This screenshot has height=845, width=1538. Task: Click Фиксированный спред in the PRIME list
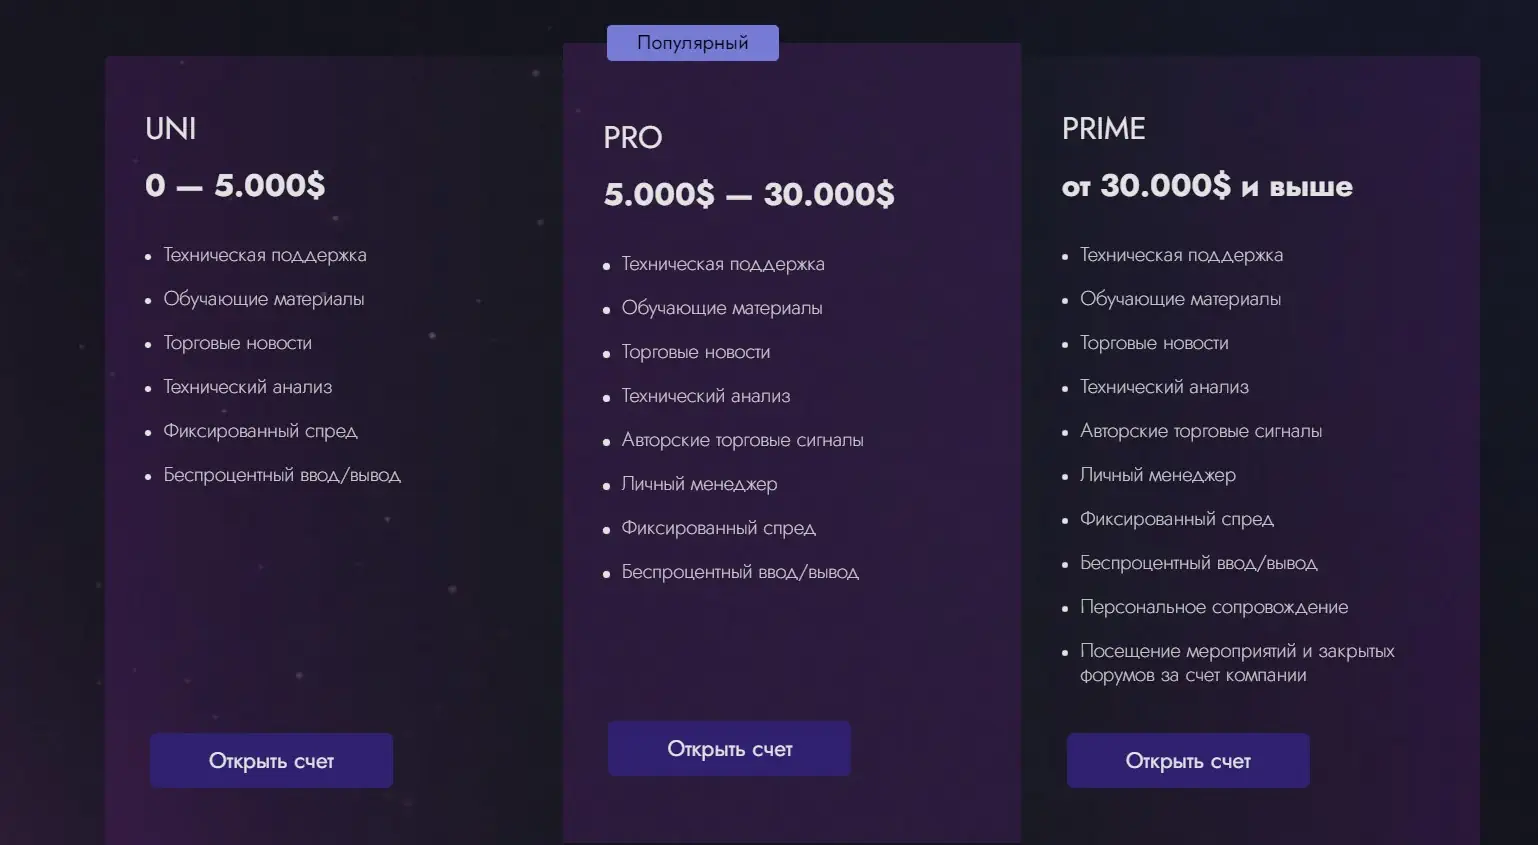1177,519
